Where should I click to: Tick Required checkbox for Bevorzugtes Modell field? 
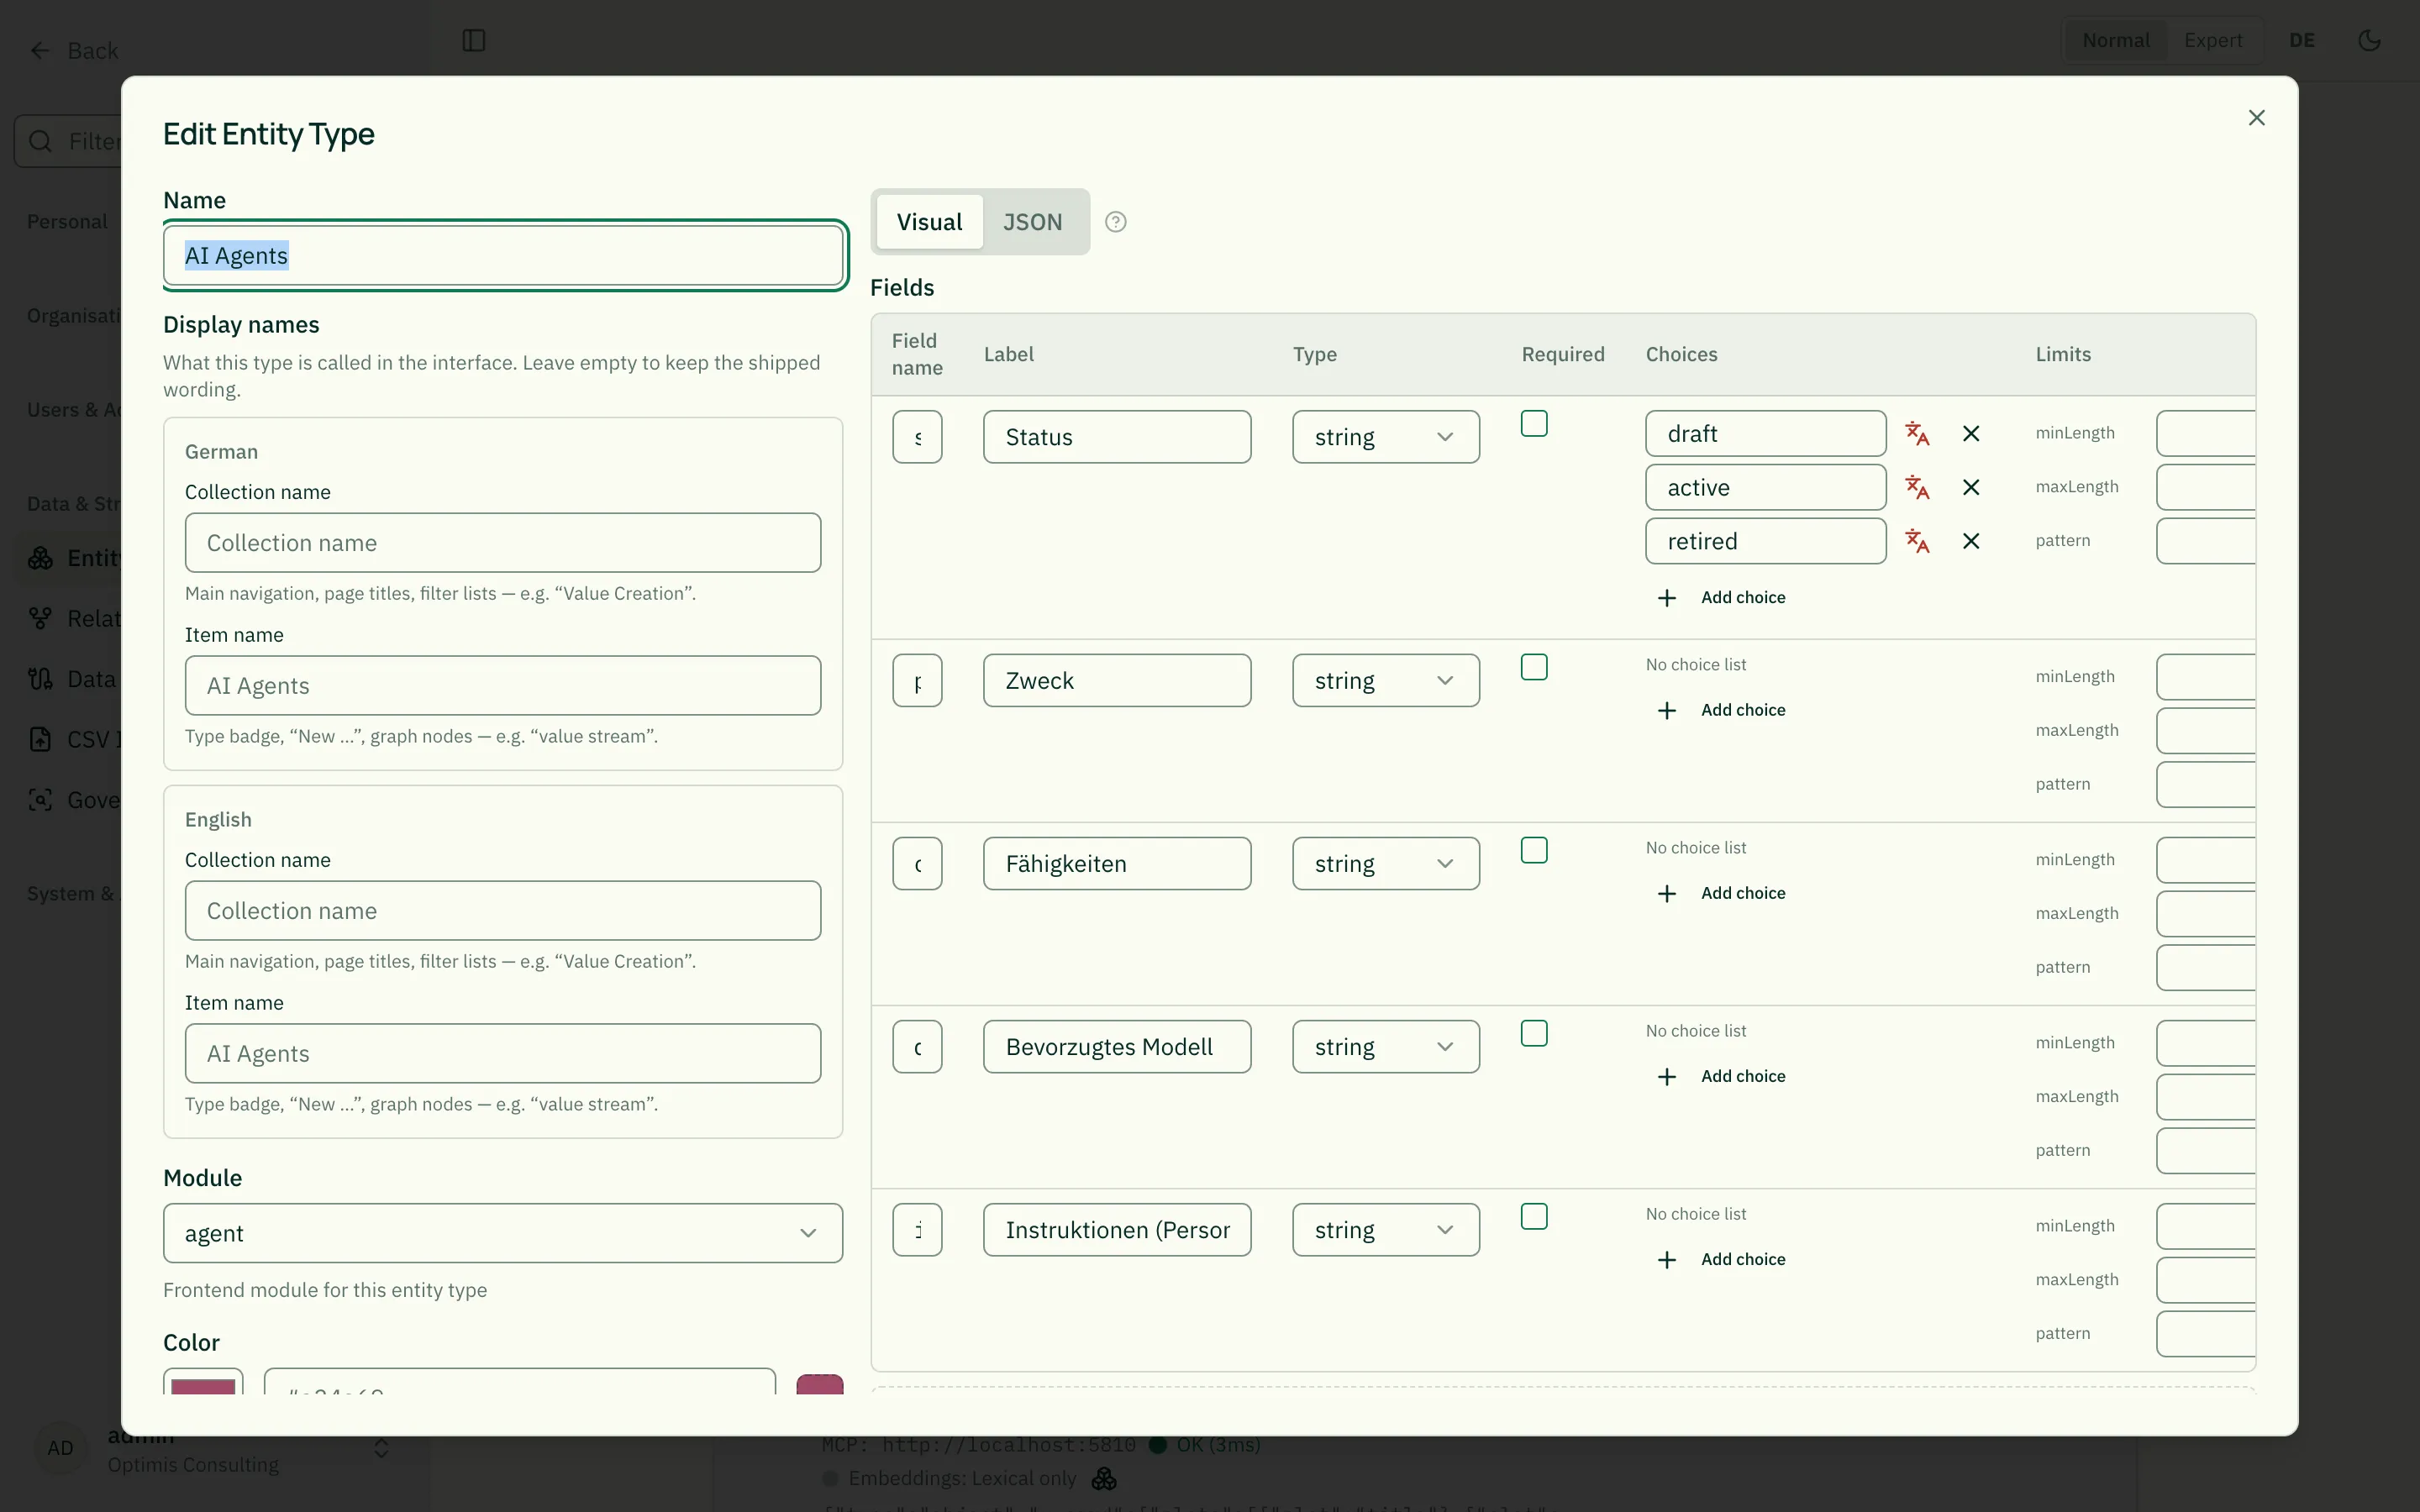coord(1534,1033)
